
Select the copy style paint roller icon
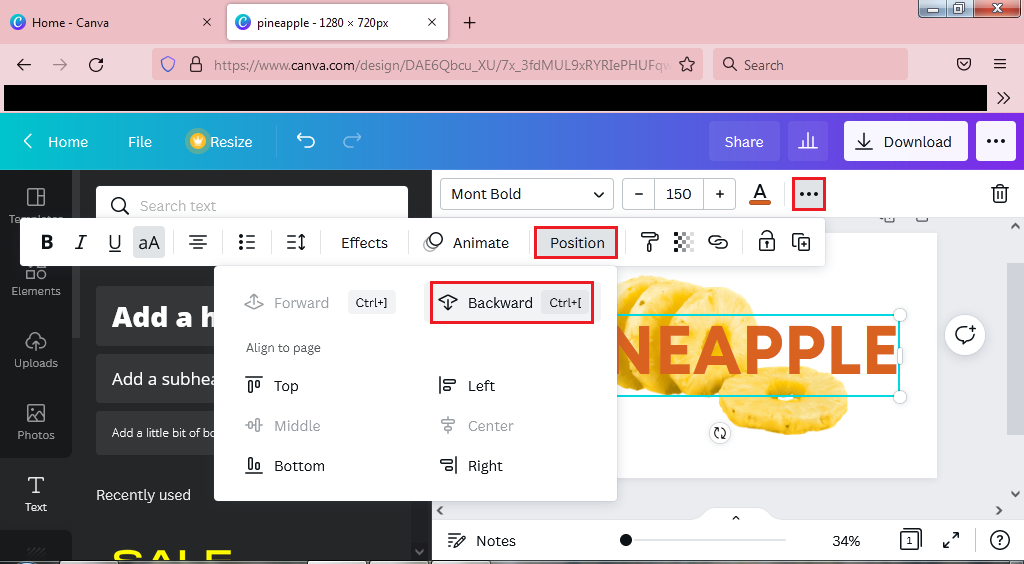[x=649, y=243]
